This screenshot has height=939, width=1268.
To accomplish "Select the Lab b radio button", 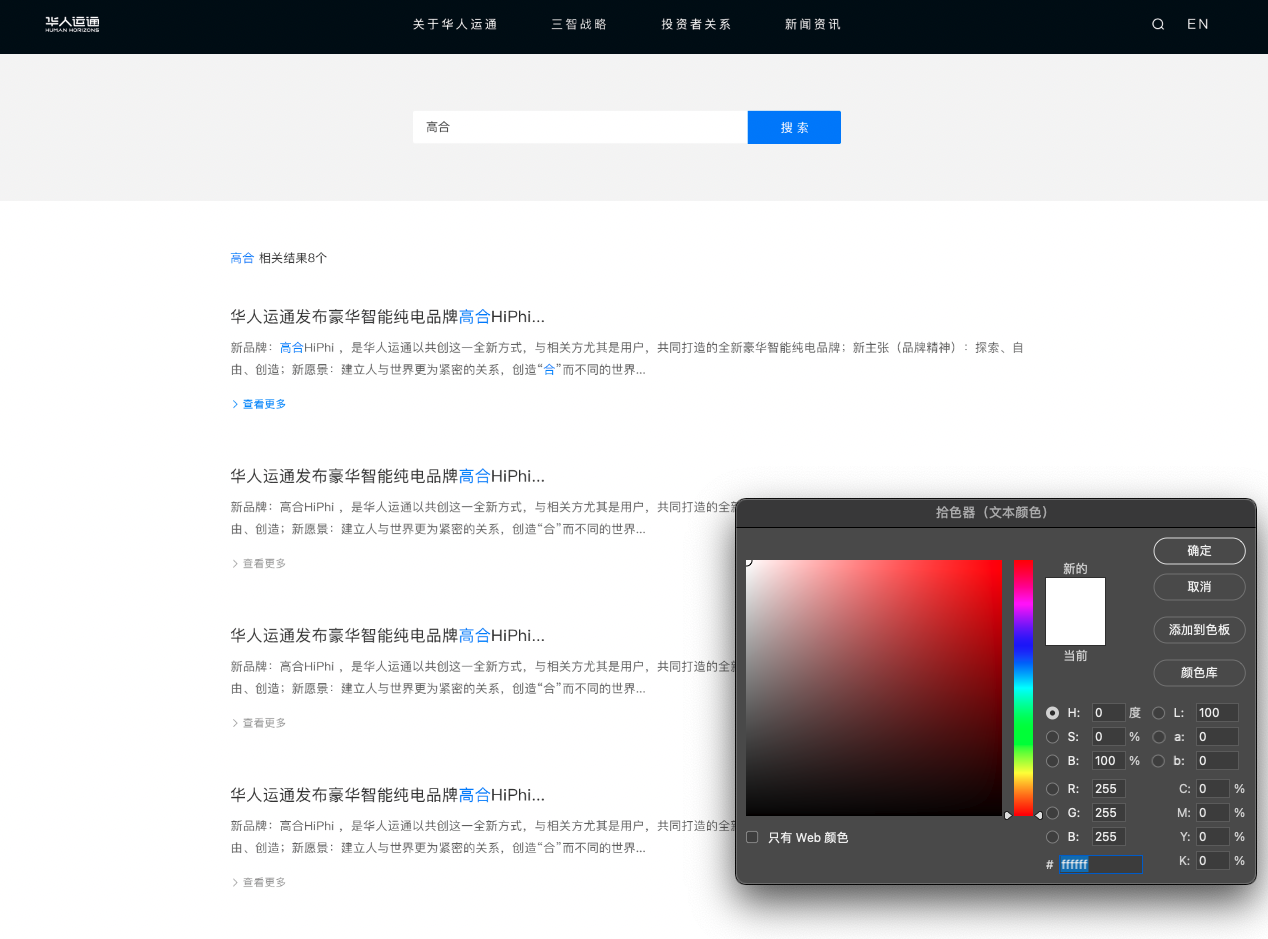I will point(1158,761).
